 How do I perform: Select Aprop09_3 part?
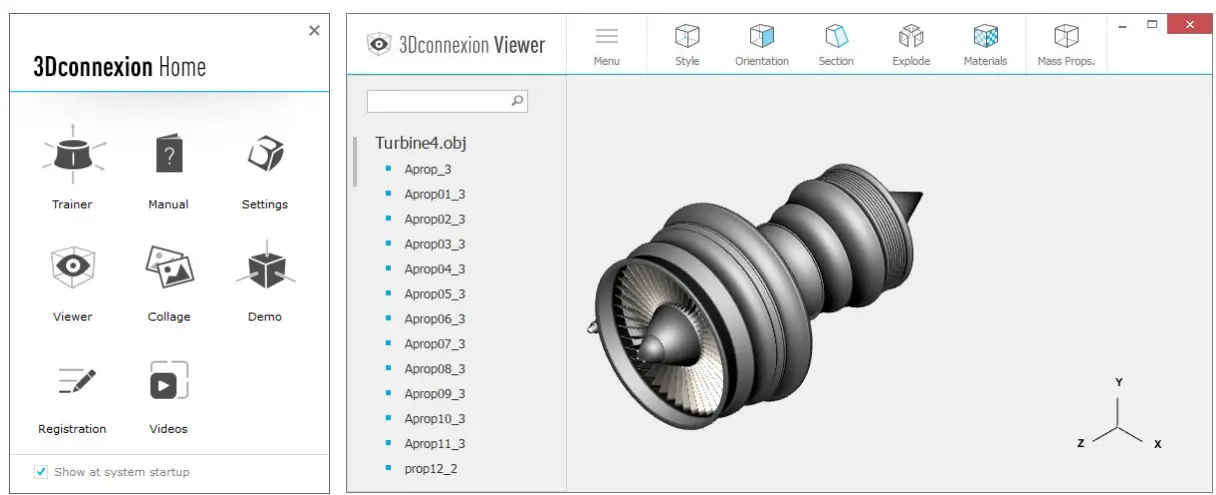tap(435, 394)
